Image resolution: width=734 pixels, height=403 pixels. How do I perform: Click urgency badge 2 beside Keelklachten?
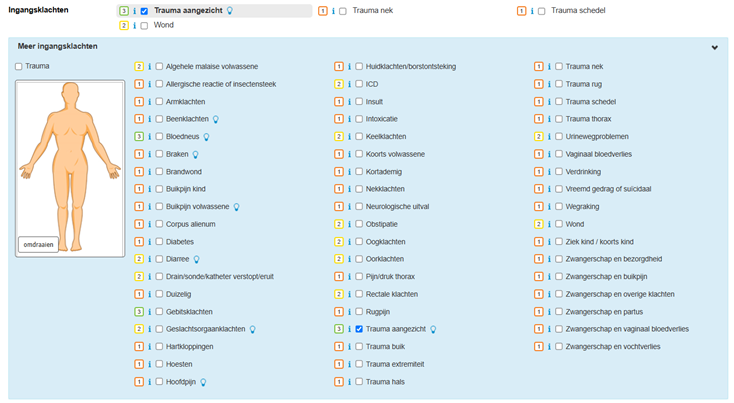(339, 137)
